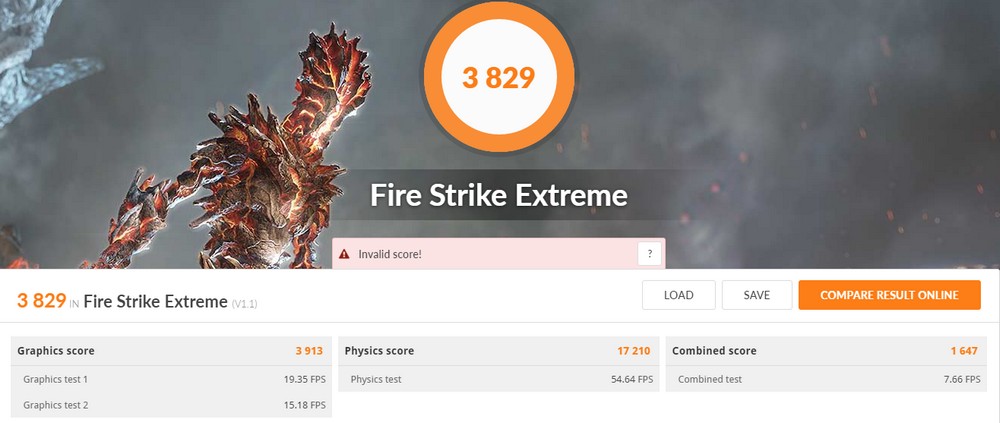The width and height of the screenshot is (1000, 423).
Task: Click the Invalid score! message text
Action: (x=390, y=254)
